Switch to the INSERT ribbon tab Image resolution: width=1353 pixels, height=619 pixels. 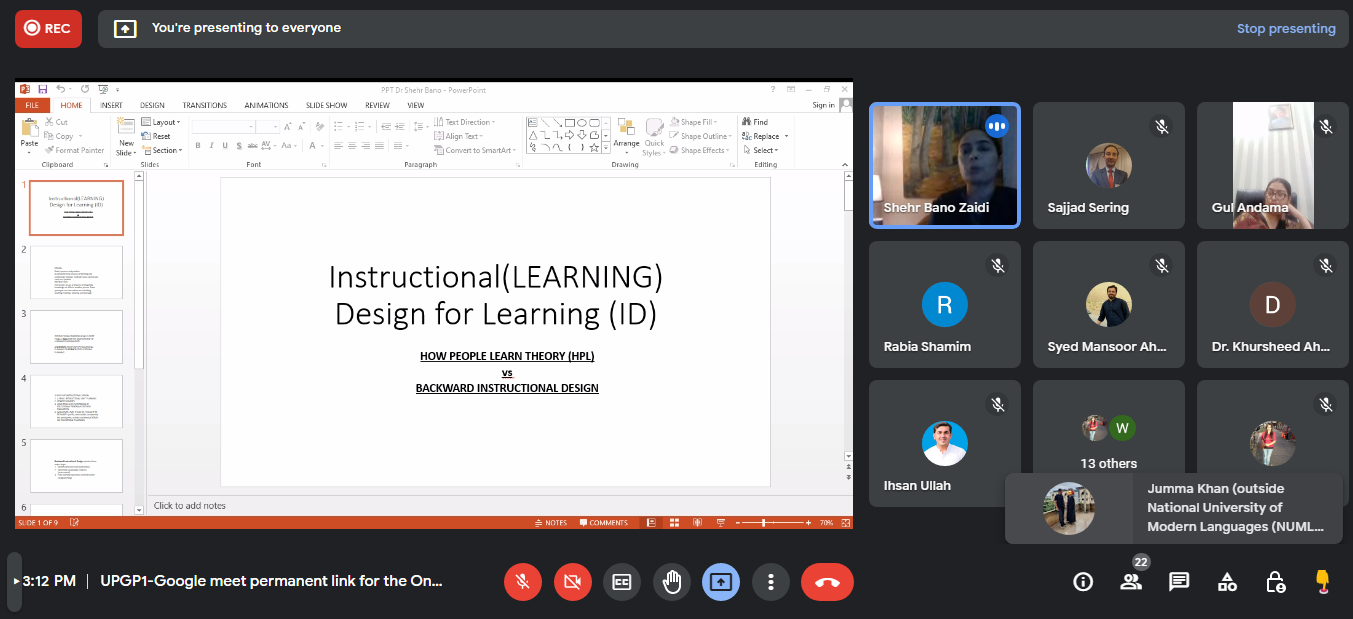click(x=111, y=105)
